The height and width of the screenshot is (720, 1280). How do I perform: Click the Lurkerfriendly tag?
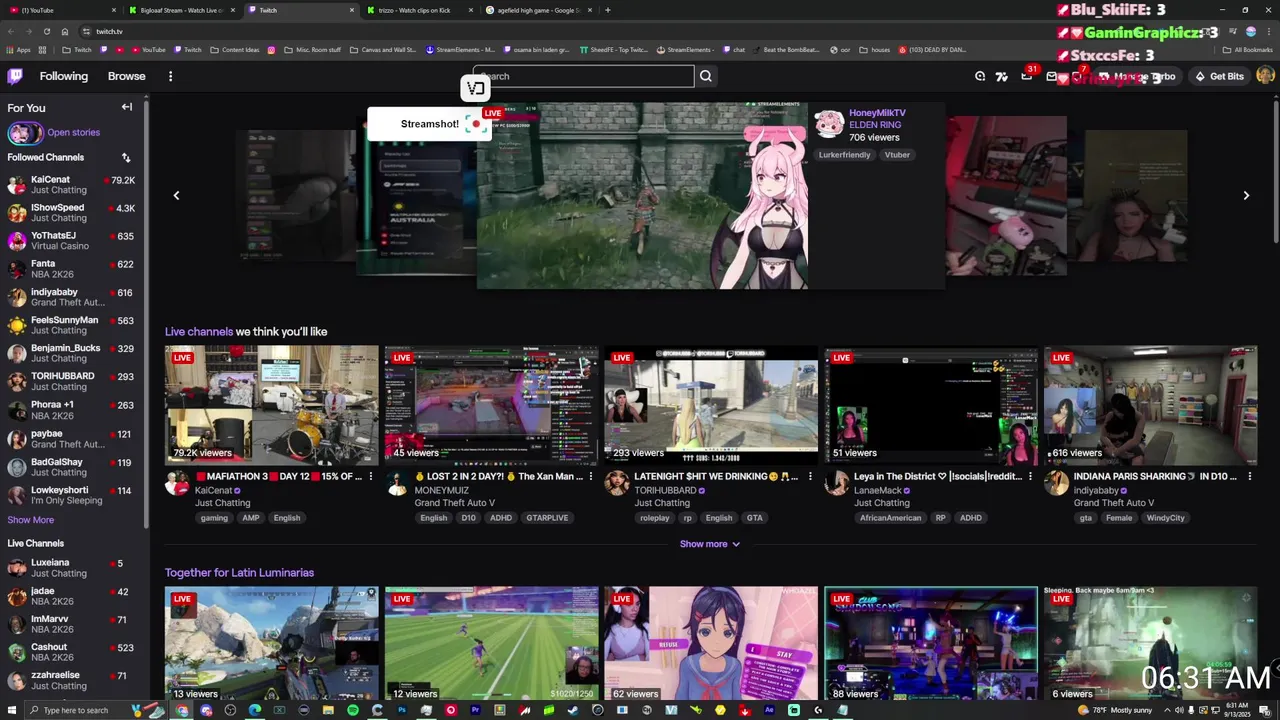pyautogui.click(x=845, y=155)
